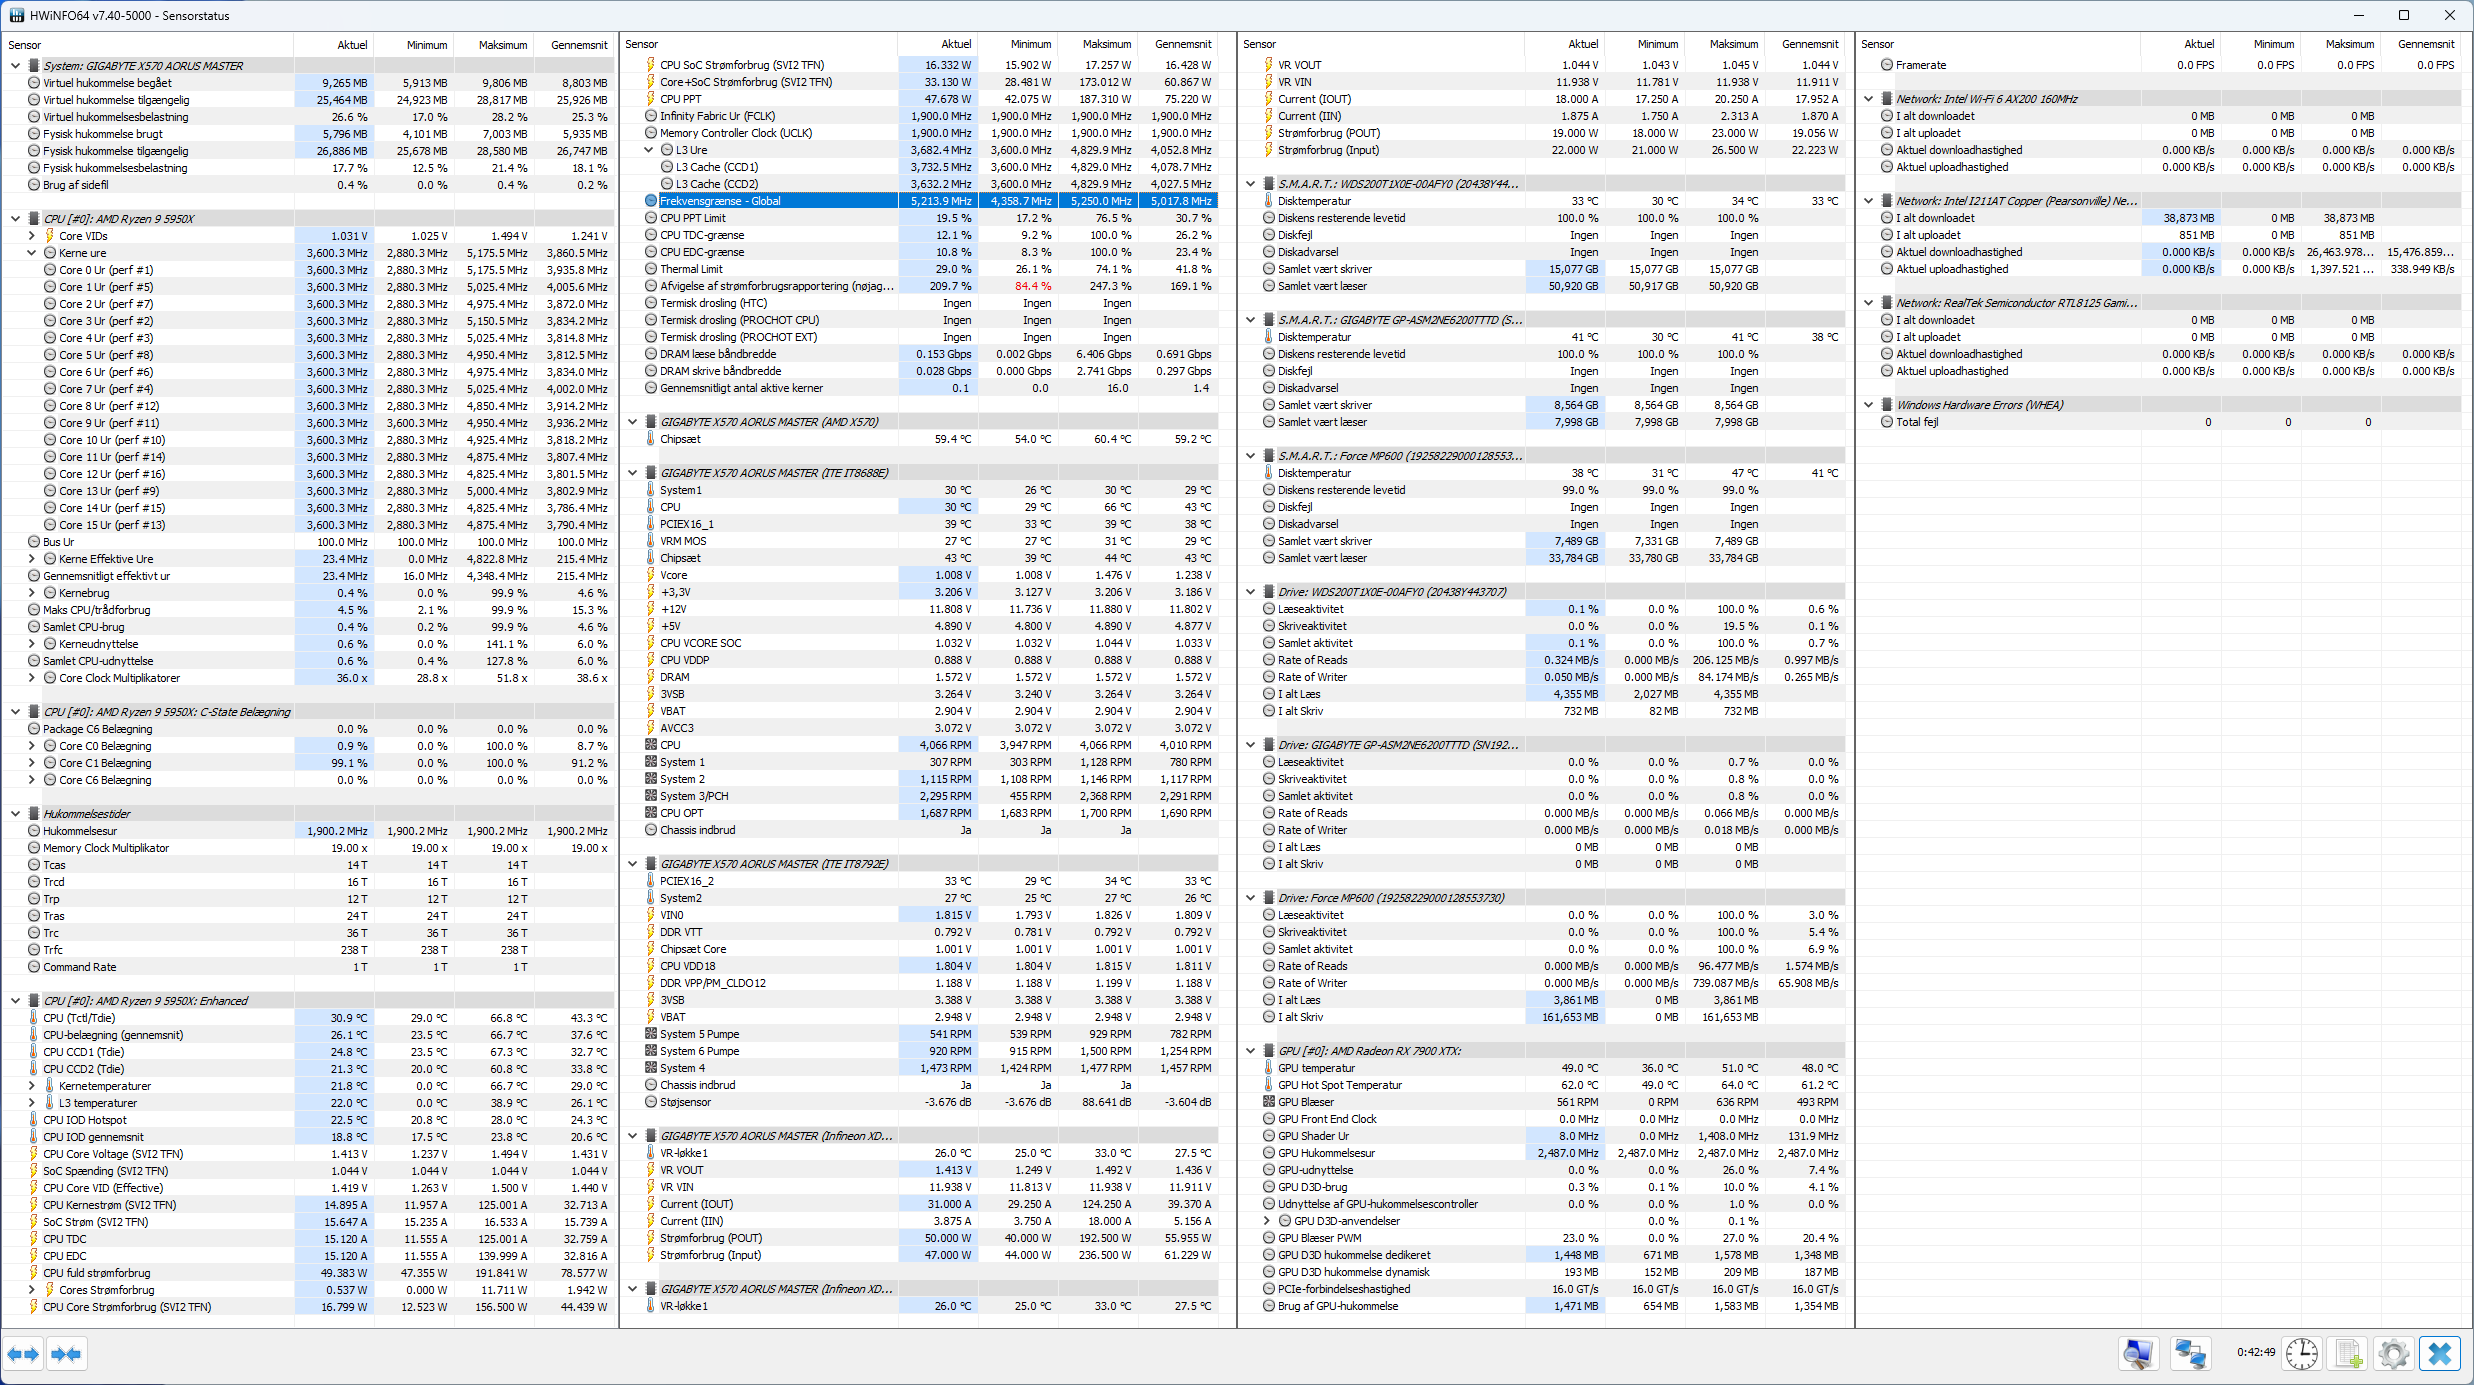This screenshot has width=2474, height=1385.
Task: Click thermometer icon next to CPU (Tctl/Tdie)
Action: pos(34,1018)
